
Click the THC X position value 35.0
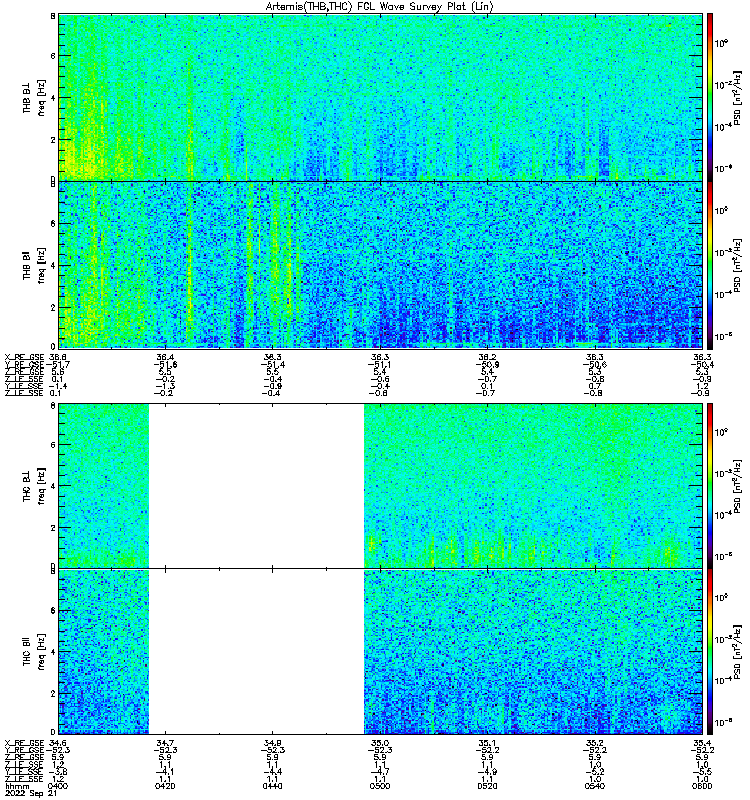click(380, 743)
